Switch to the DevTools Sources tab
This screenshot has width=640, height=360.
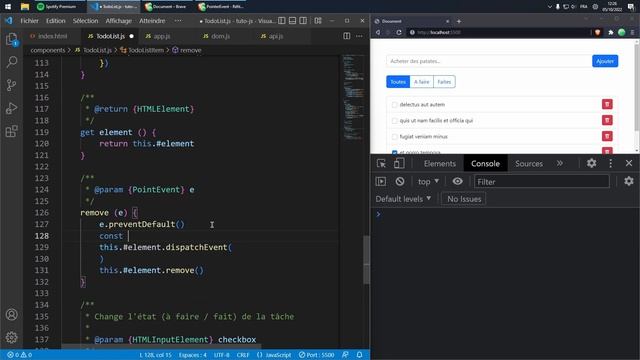[x=529, y=163]
